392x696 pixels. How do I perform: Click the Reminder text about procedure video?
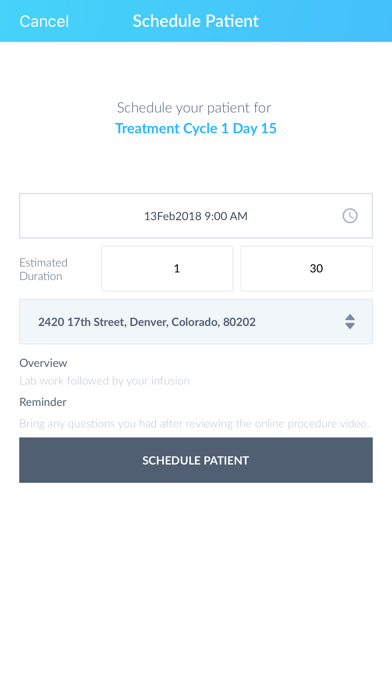pos(194,423)
